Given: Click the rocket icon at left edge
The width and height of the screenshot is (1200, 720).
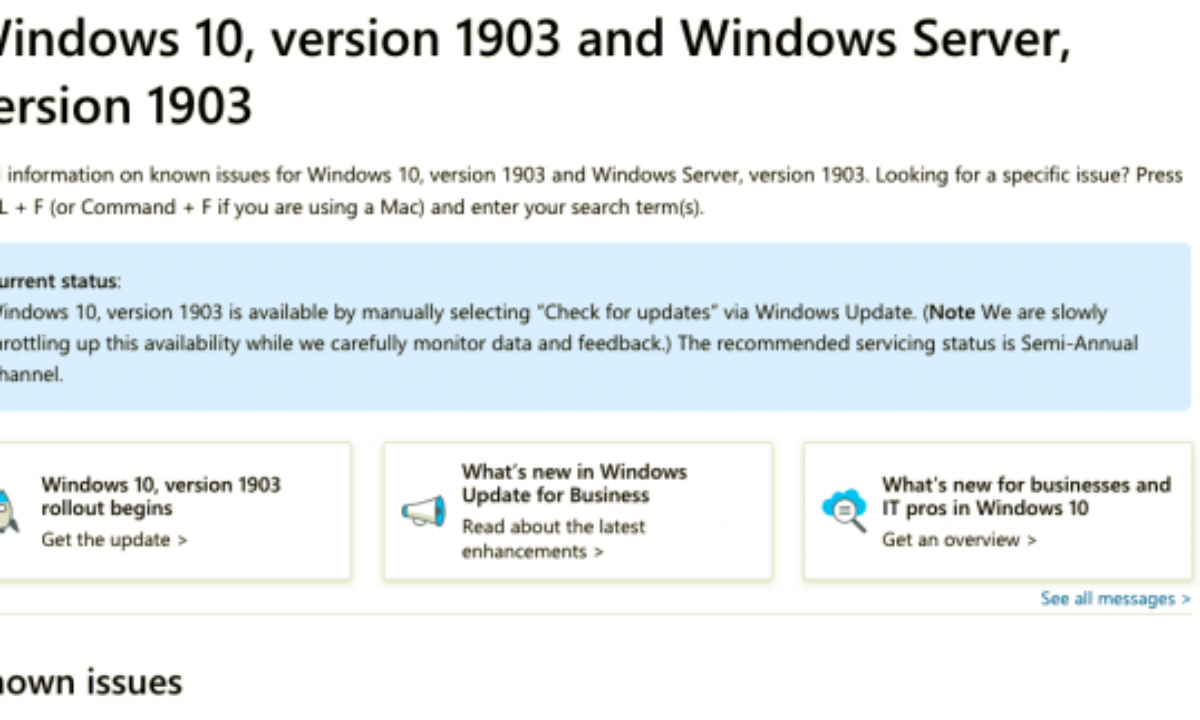Looking at the screenshot, I should [x=4, y=511].
